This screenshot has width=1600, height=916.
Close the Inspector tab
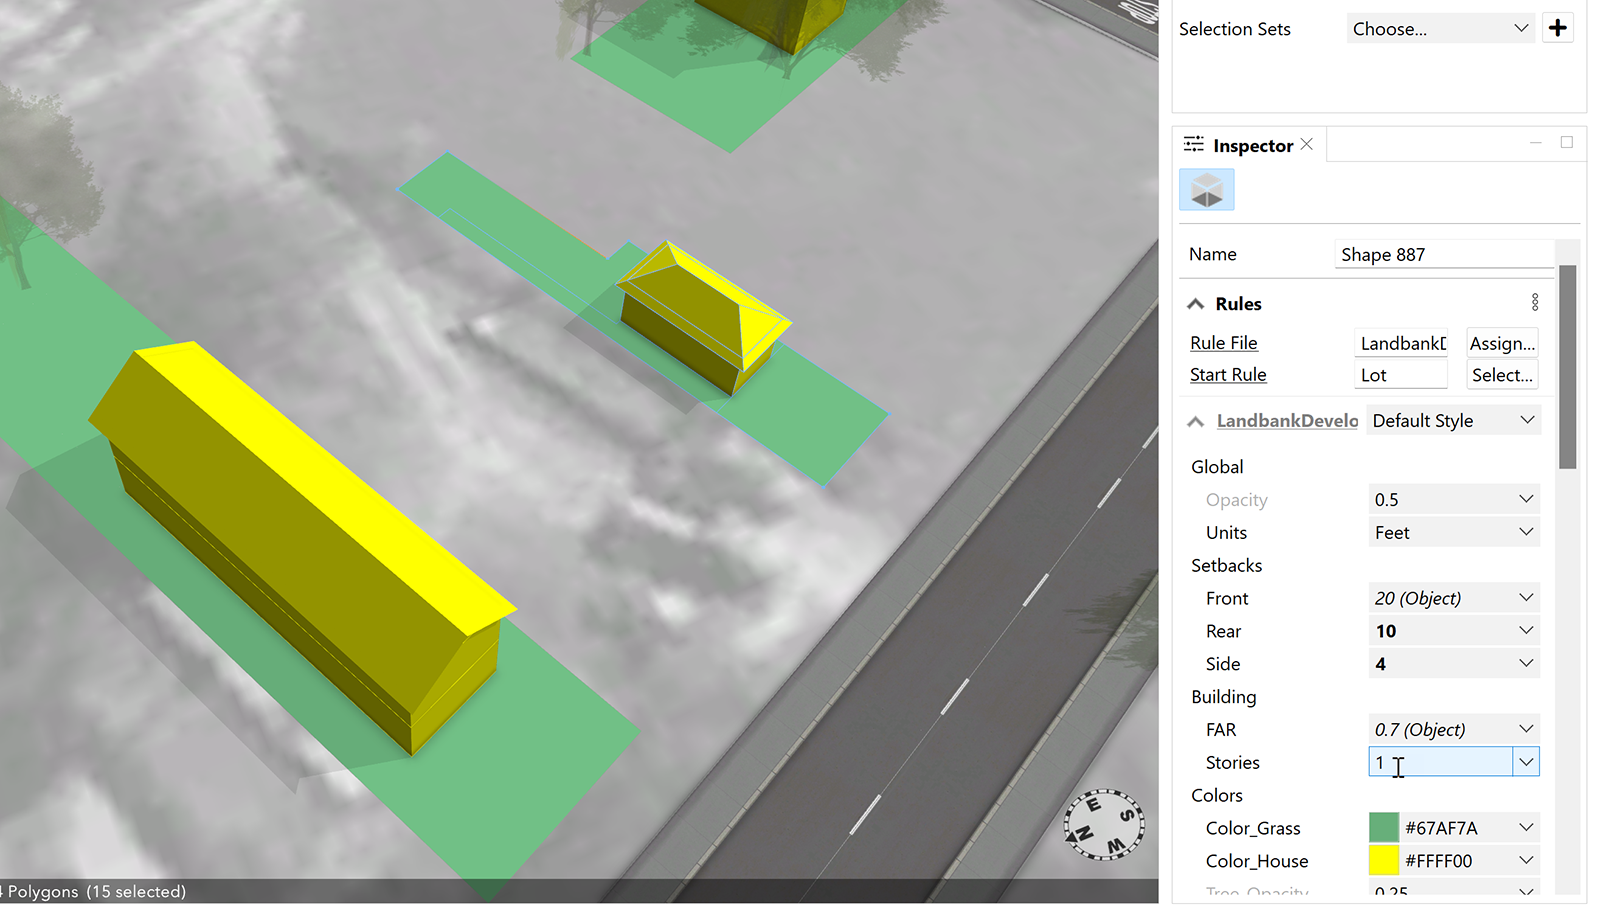(x=1307, y=145)
